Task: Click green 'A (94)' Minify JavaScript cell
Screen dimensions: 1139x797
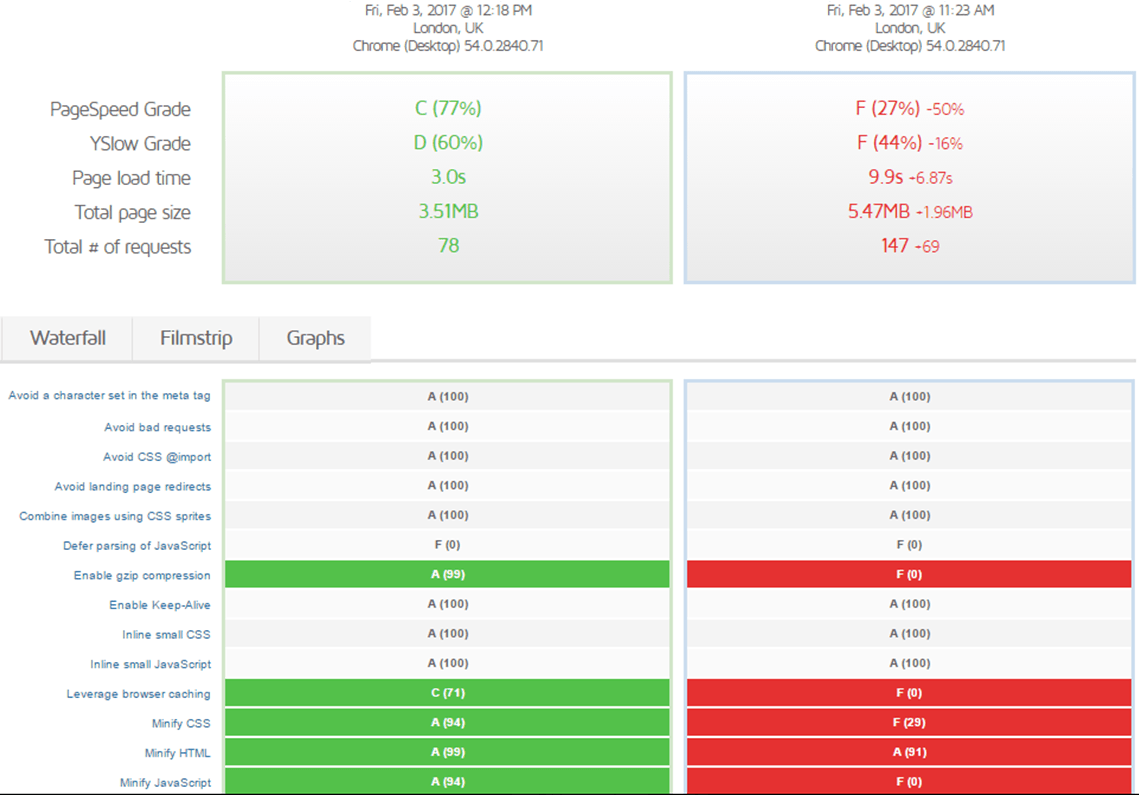Action: pos(447,781)
